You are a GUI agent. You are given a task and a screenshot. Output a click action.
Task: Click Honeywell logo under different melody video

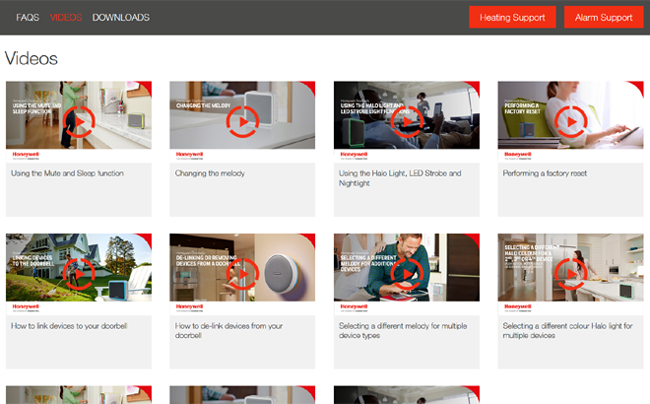pos(354,308)
